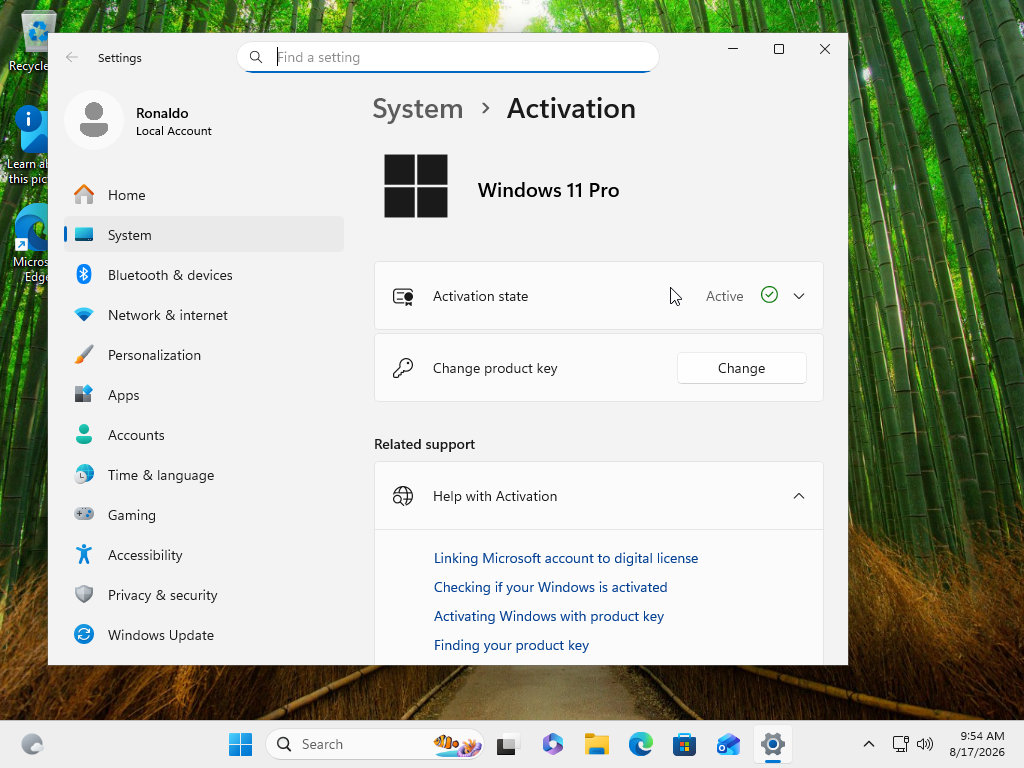1024x768 pixels.
Task: Open Finding your product key link
Action: 511,645
